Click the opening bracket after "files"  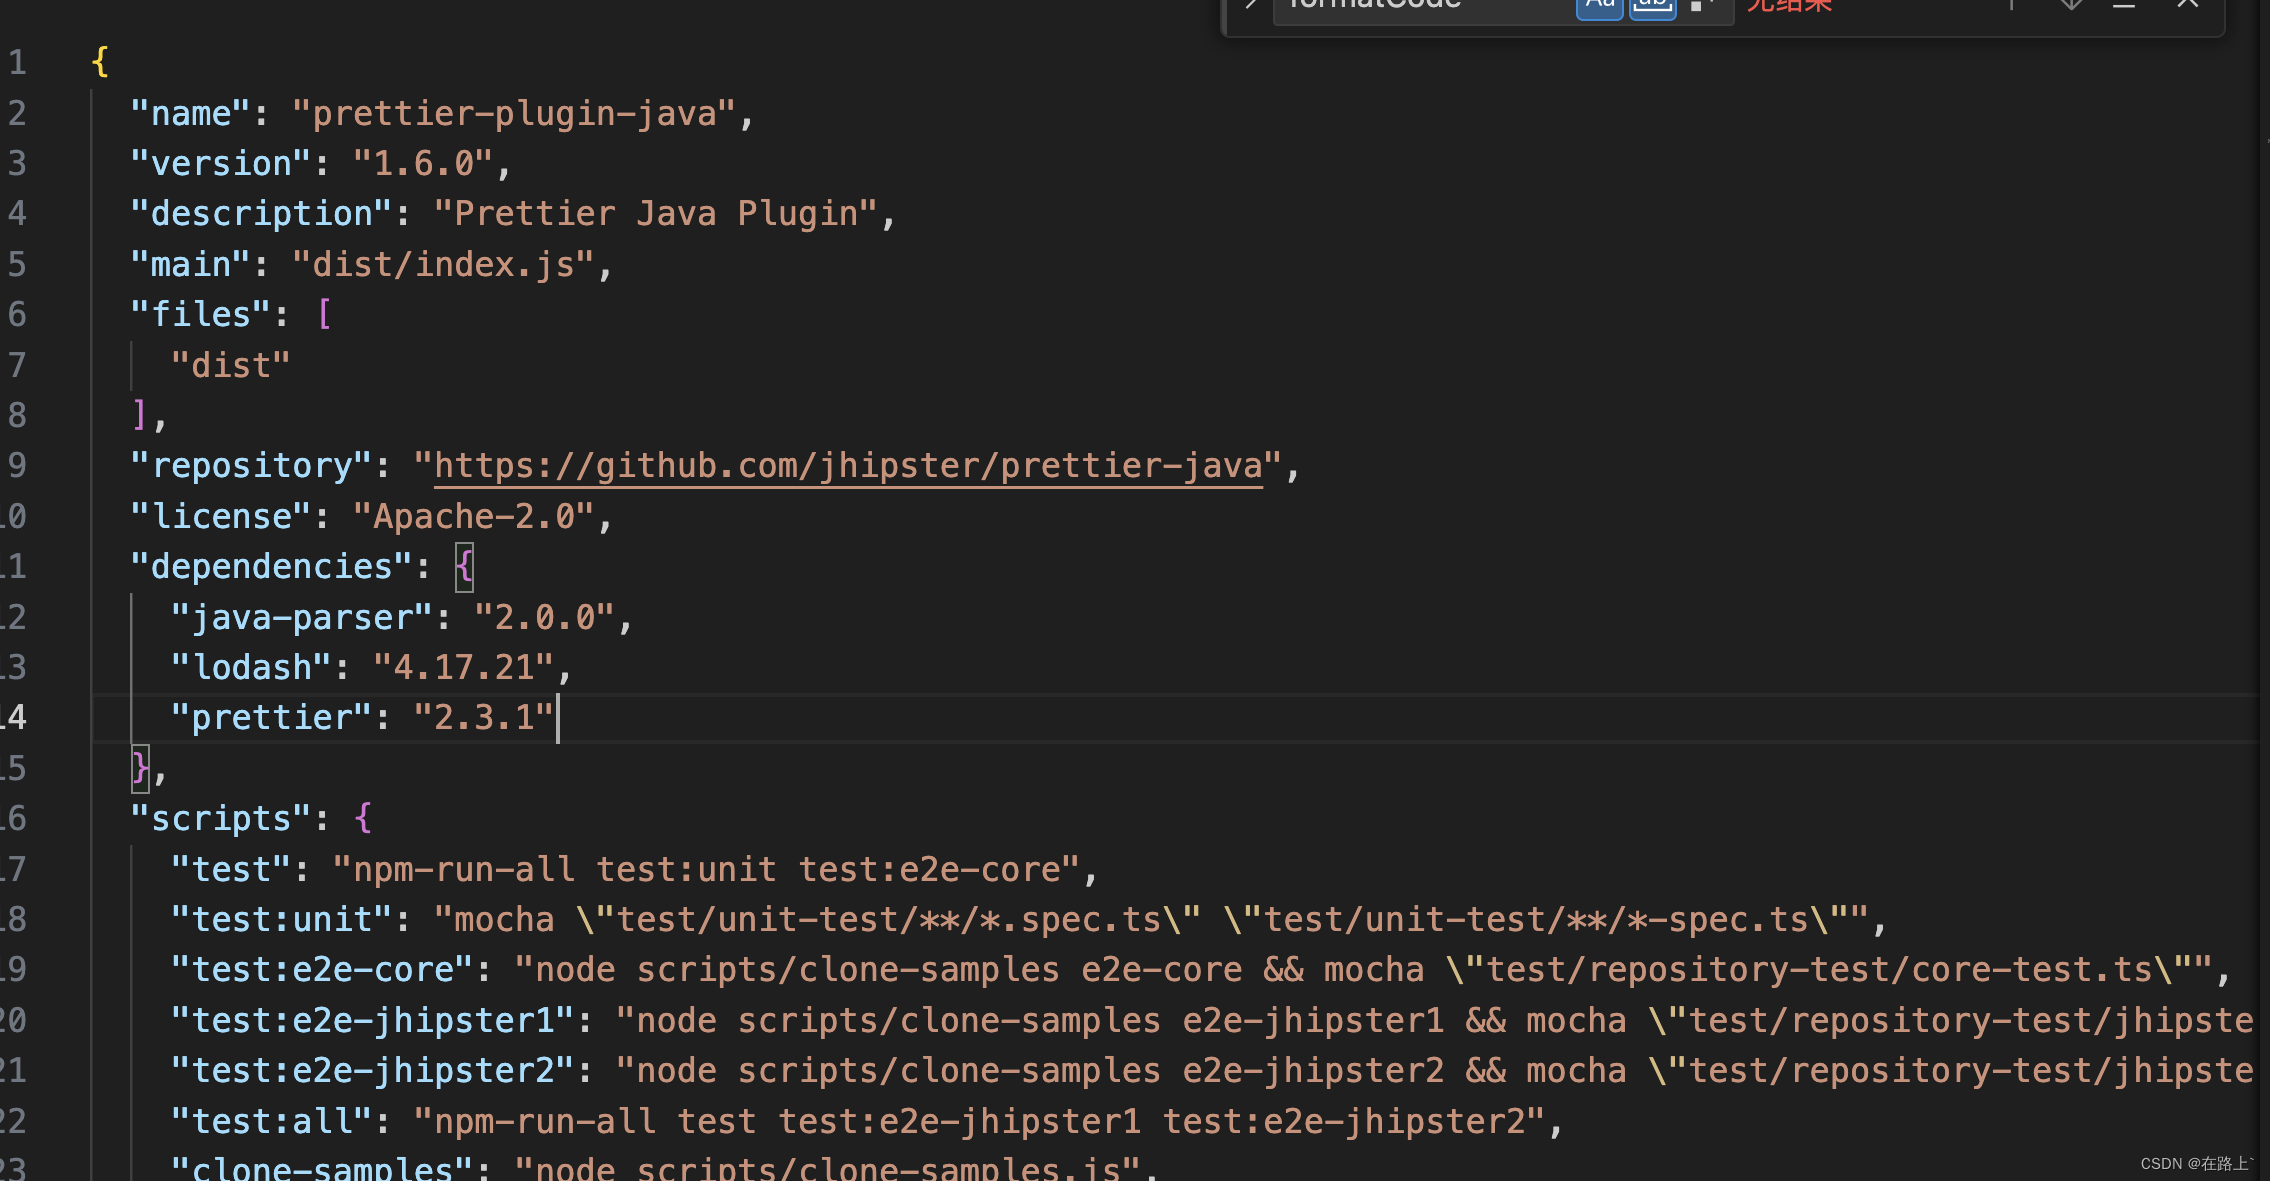tap(324, 315)
